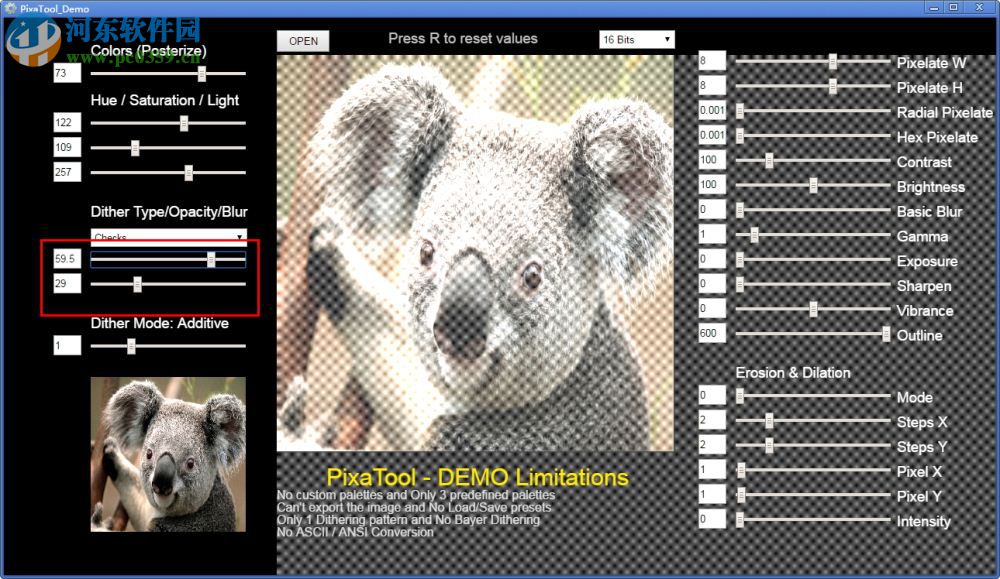Adjust the dither blur slider showing 29

tap(135, 284)
